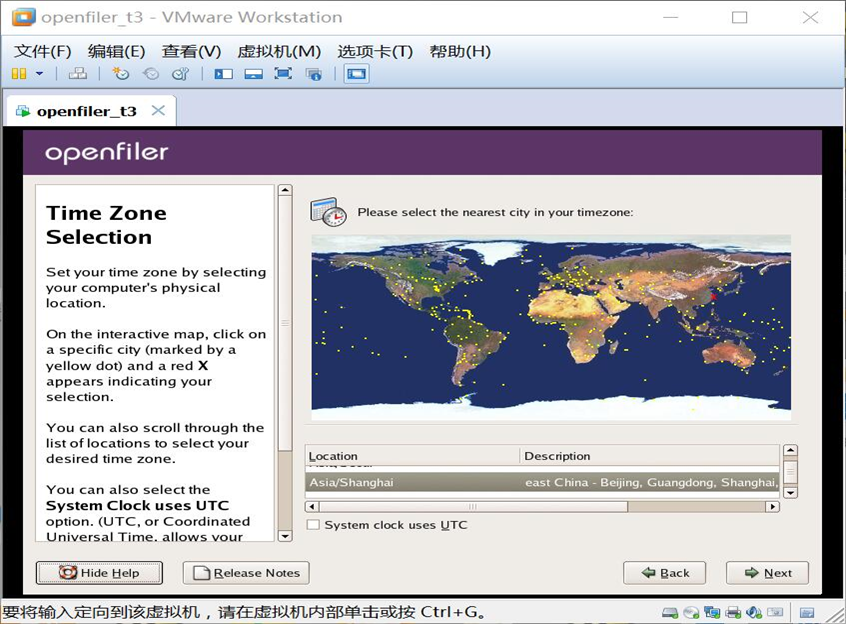Click the help panel vertical scrollbar thumb
The image size is (846, 624).
284,324
